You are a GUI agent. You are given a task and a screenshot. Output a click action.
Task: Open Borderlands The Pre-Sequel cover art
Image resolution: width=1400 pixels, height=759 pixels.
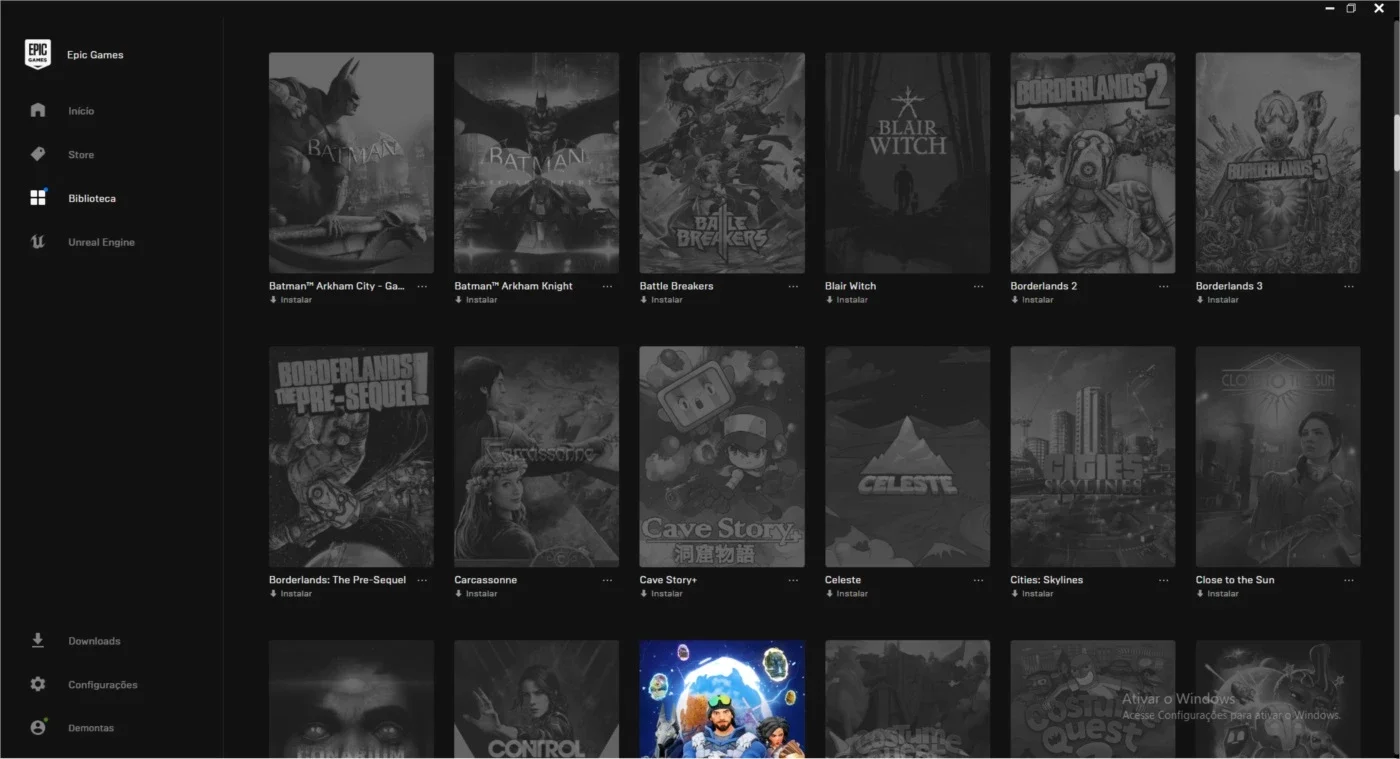coord(351,457)
